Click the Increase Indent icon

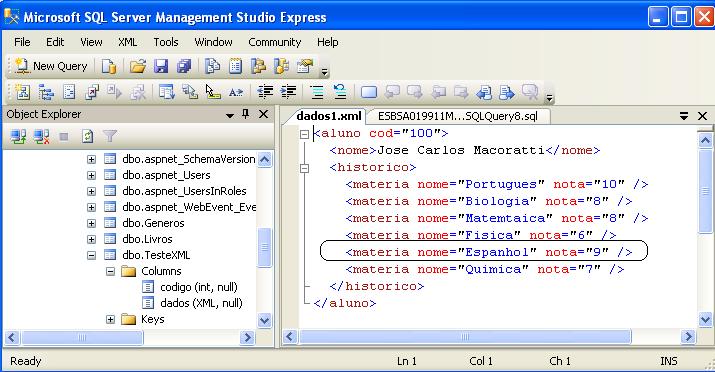coord(288,92)
